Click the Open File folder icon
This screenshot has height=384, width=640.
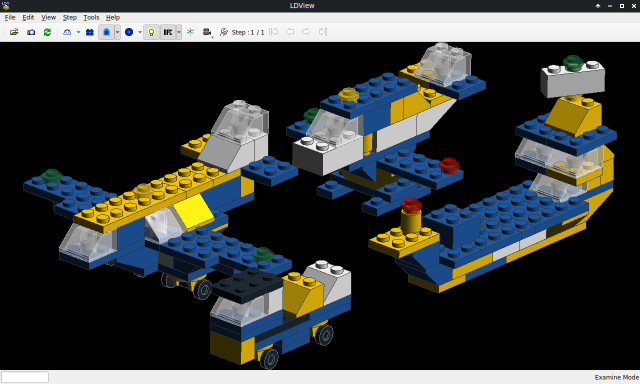coord(14,32)
